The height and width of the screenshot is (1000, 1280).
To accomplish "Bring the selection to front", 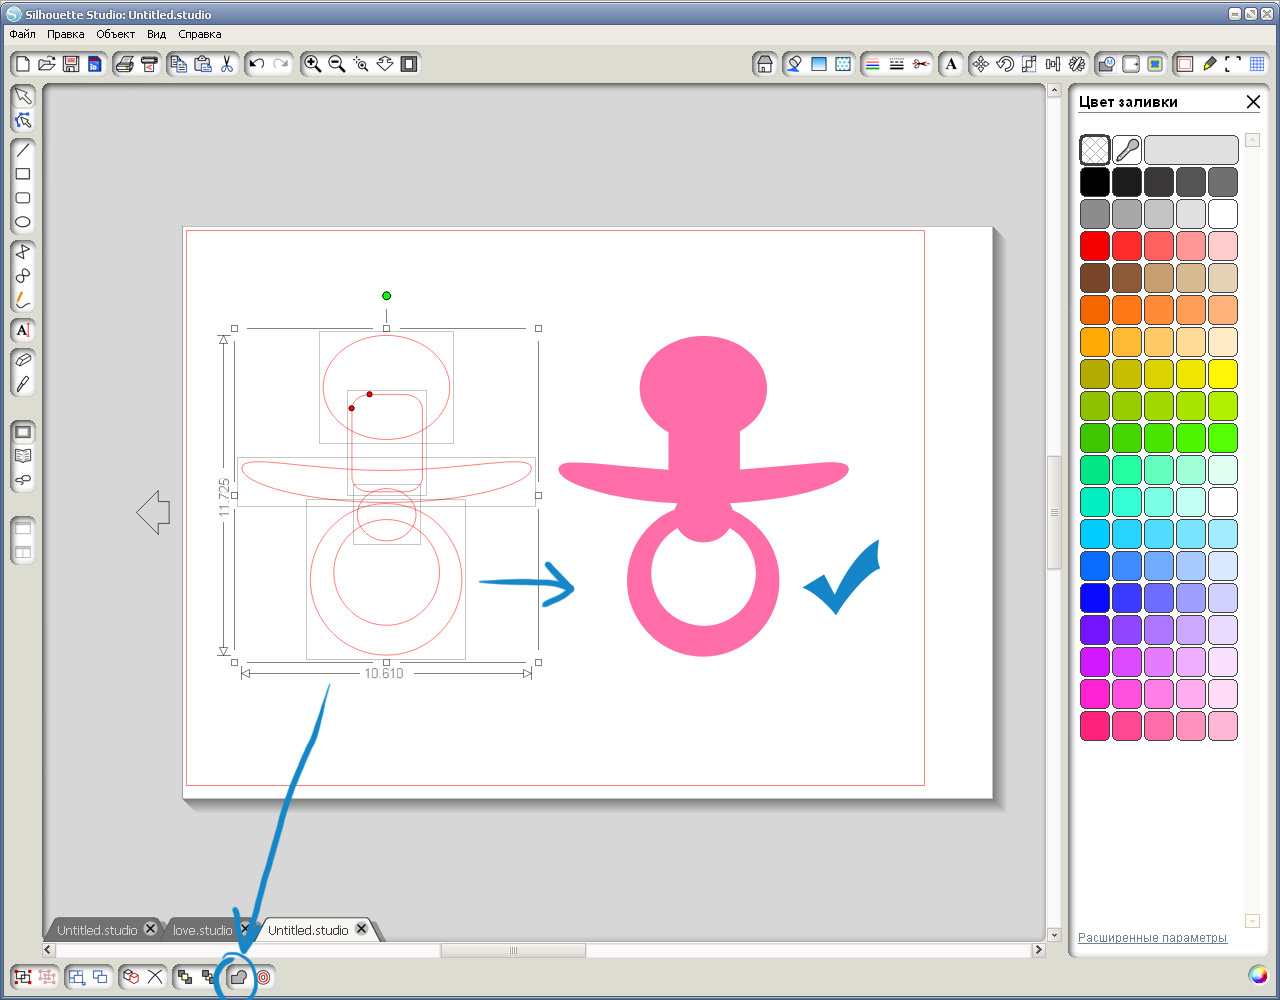I will pos(185,977).
